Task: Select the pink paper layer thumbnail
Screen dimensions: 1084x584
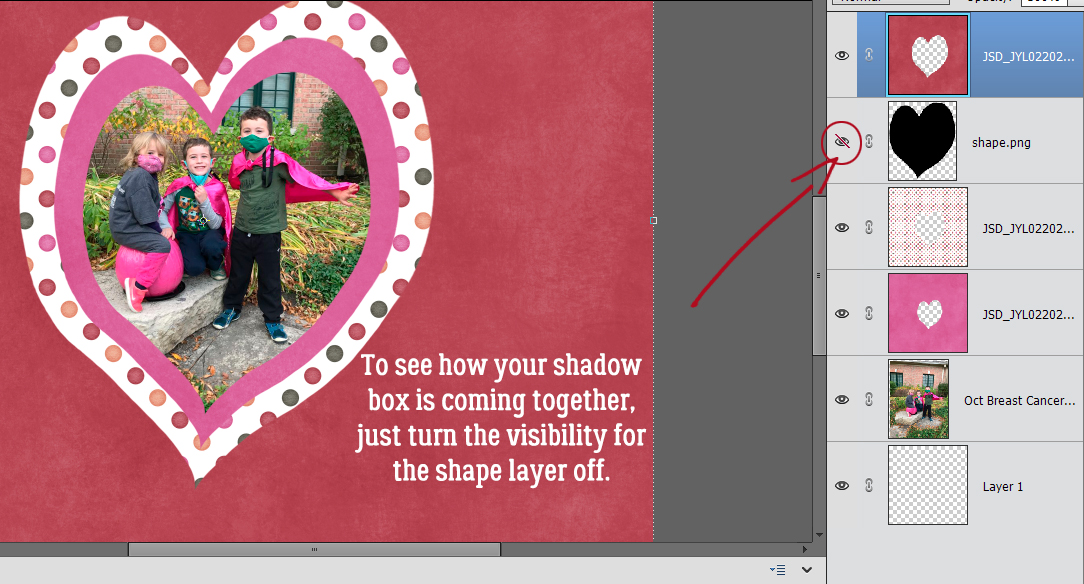Action: pyautogui.click(x=928, y=313)
